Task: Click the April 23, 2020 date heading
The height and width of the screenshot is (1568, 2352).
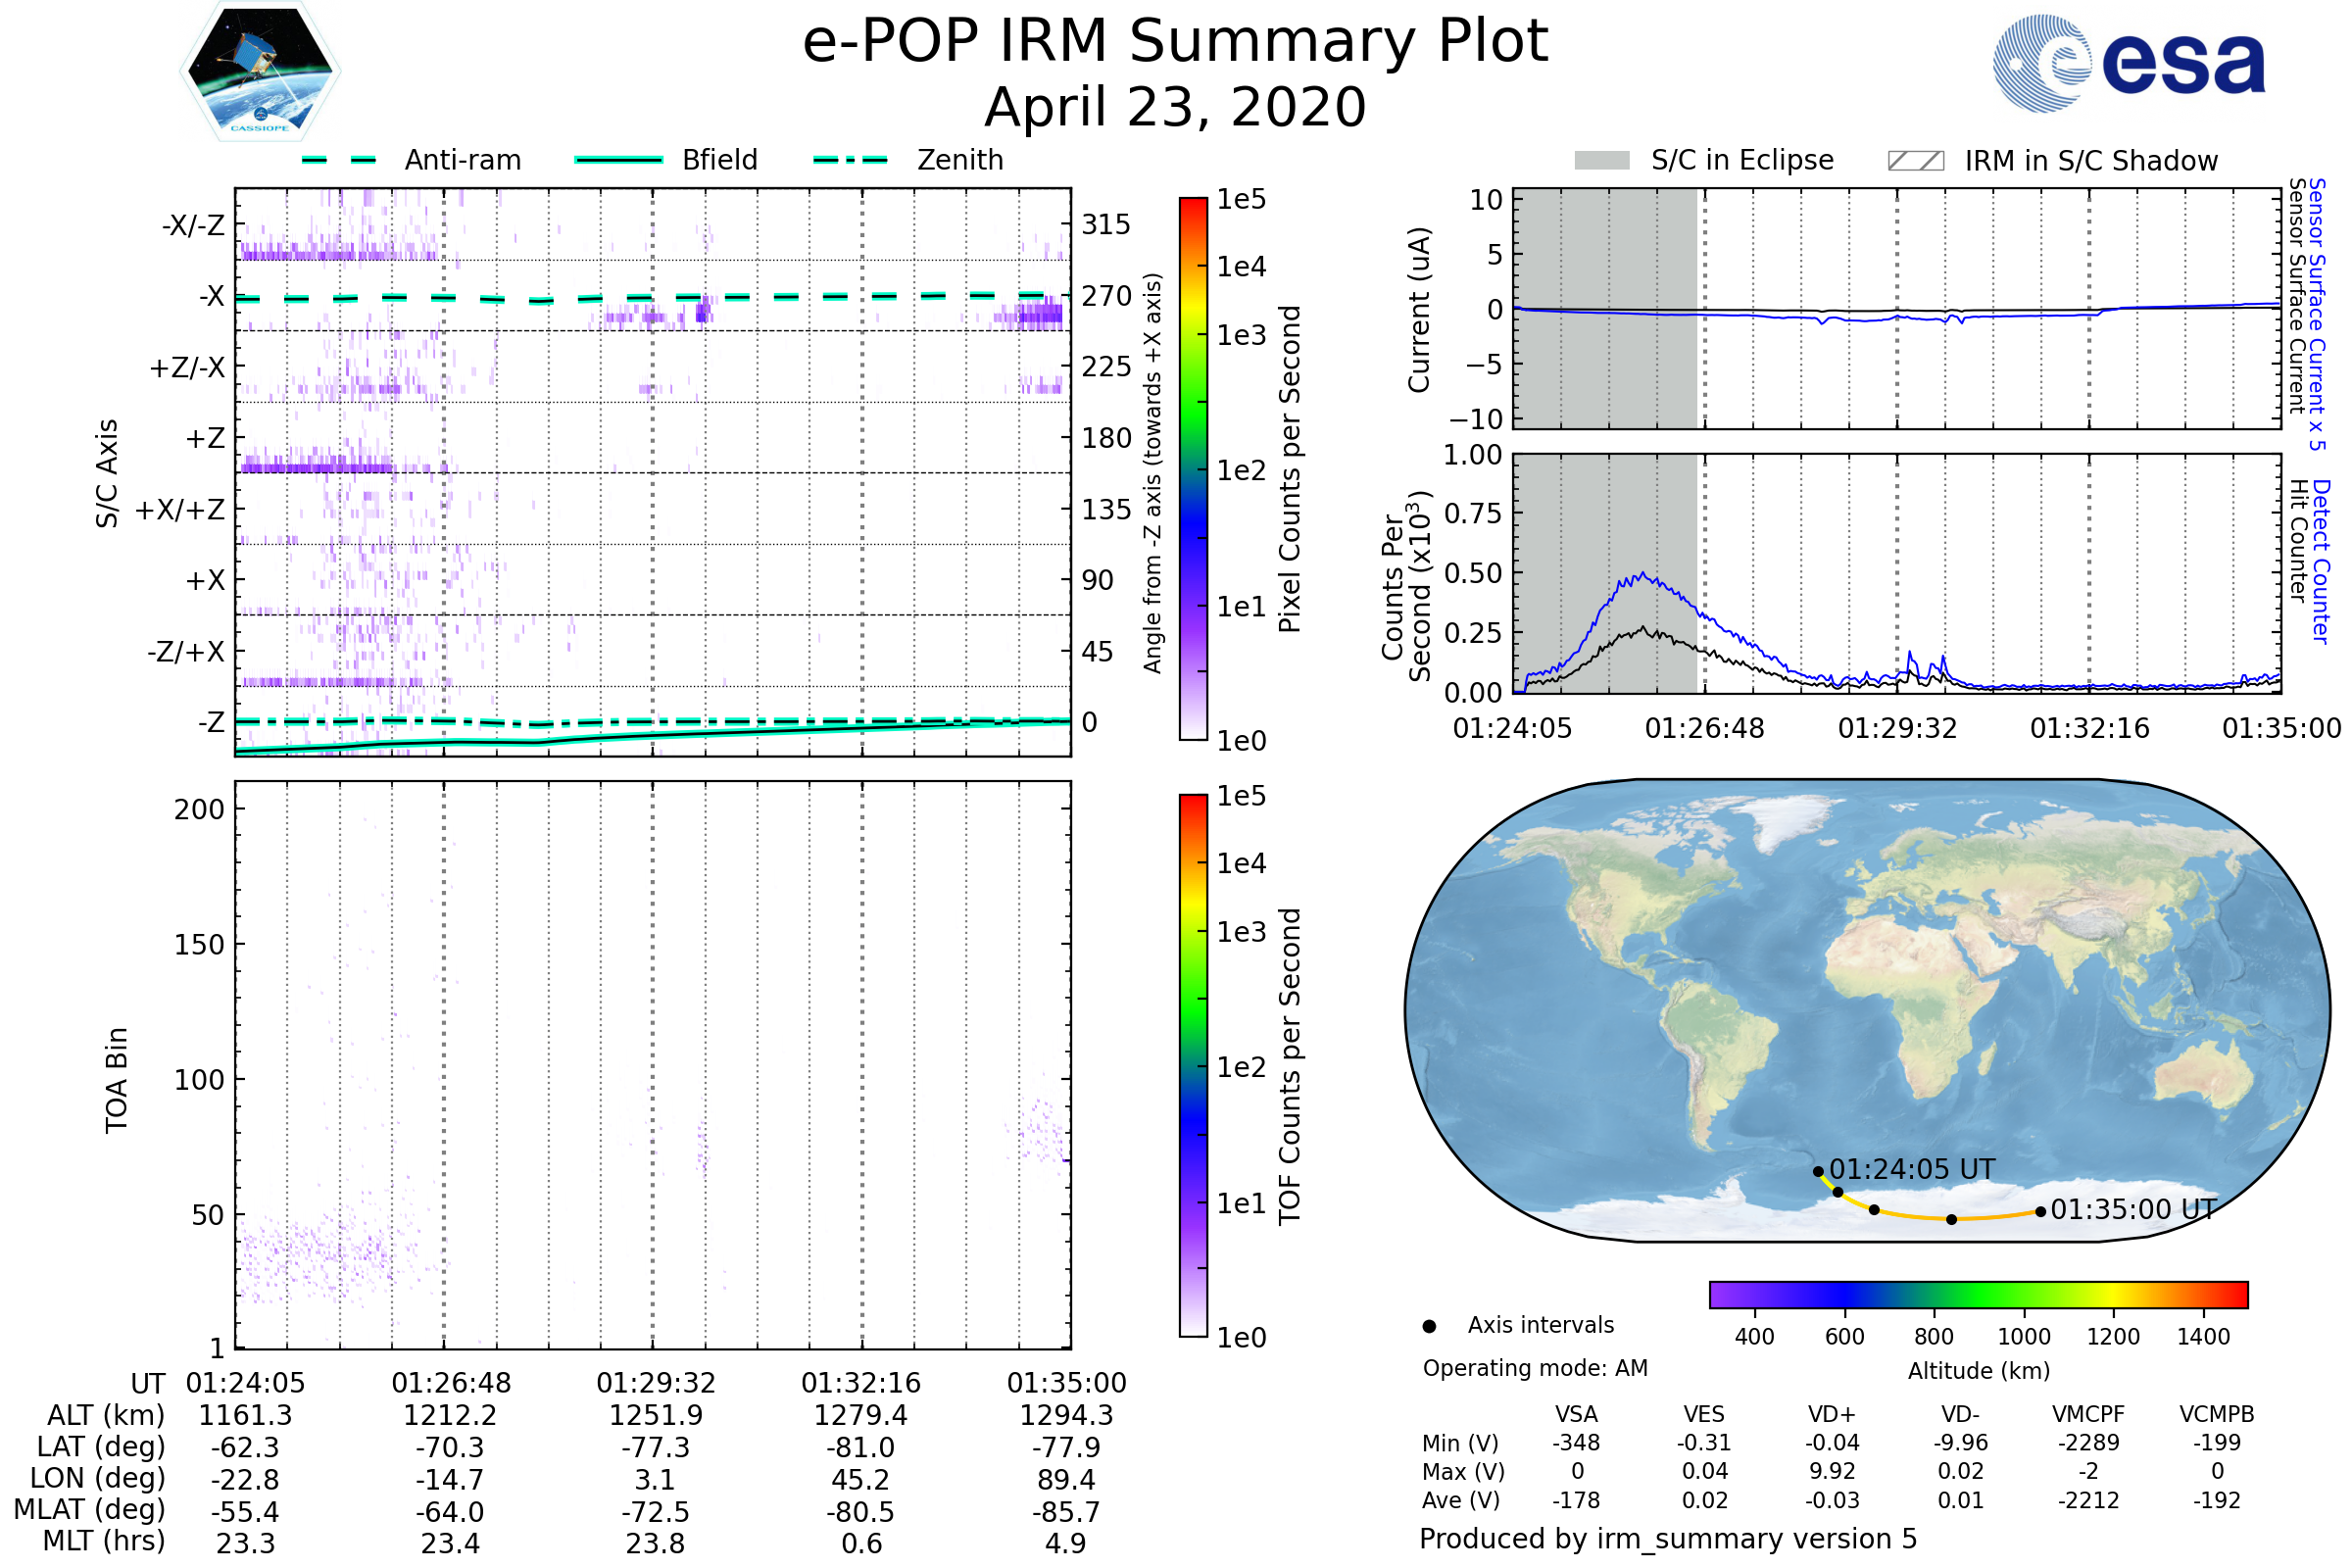Action: tap(1175, 107)
